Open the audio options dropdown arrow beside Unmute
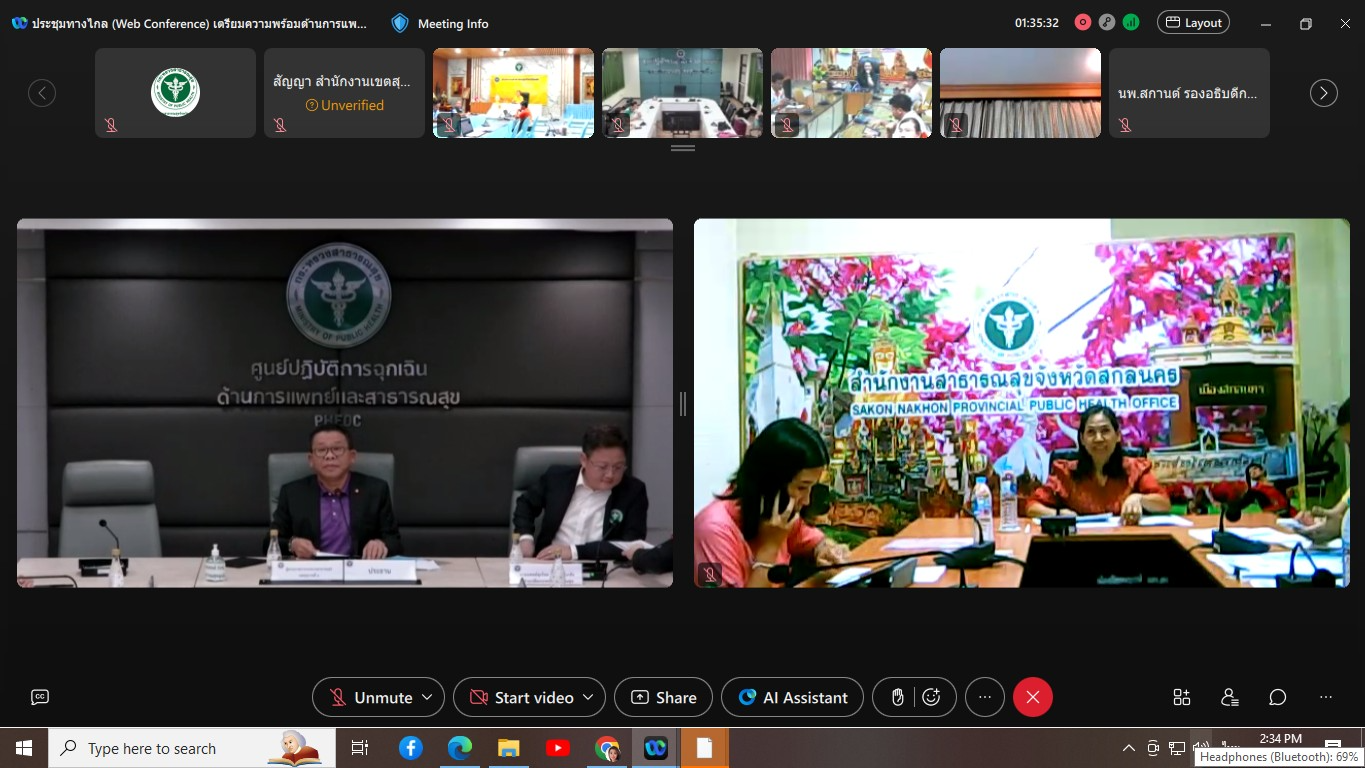Screen dimensions: 1365x768 click(428, 697)
